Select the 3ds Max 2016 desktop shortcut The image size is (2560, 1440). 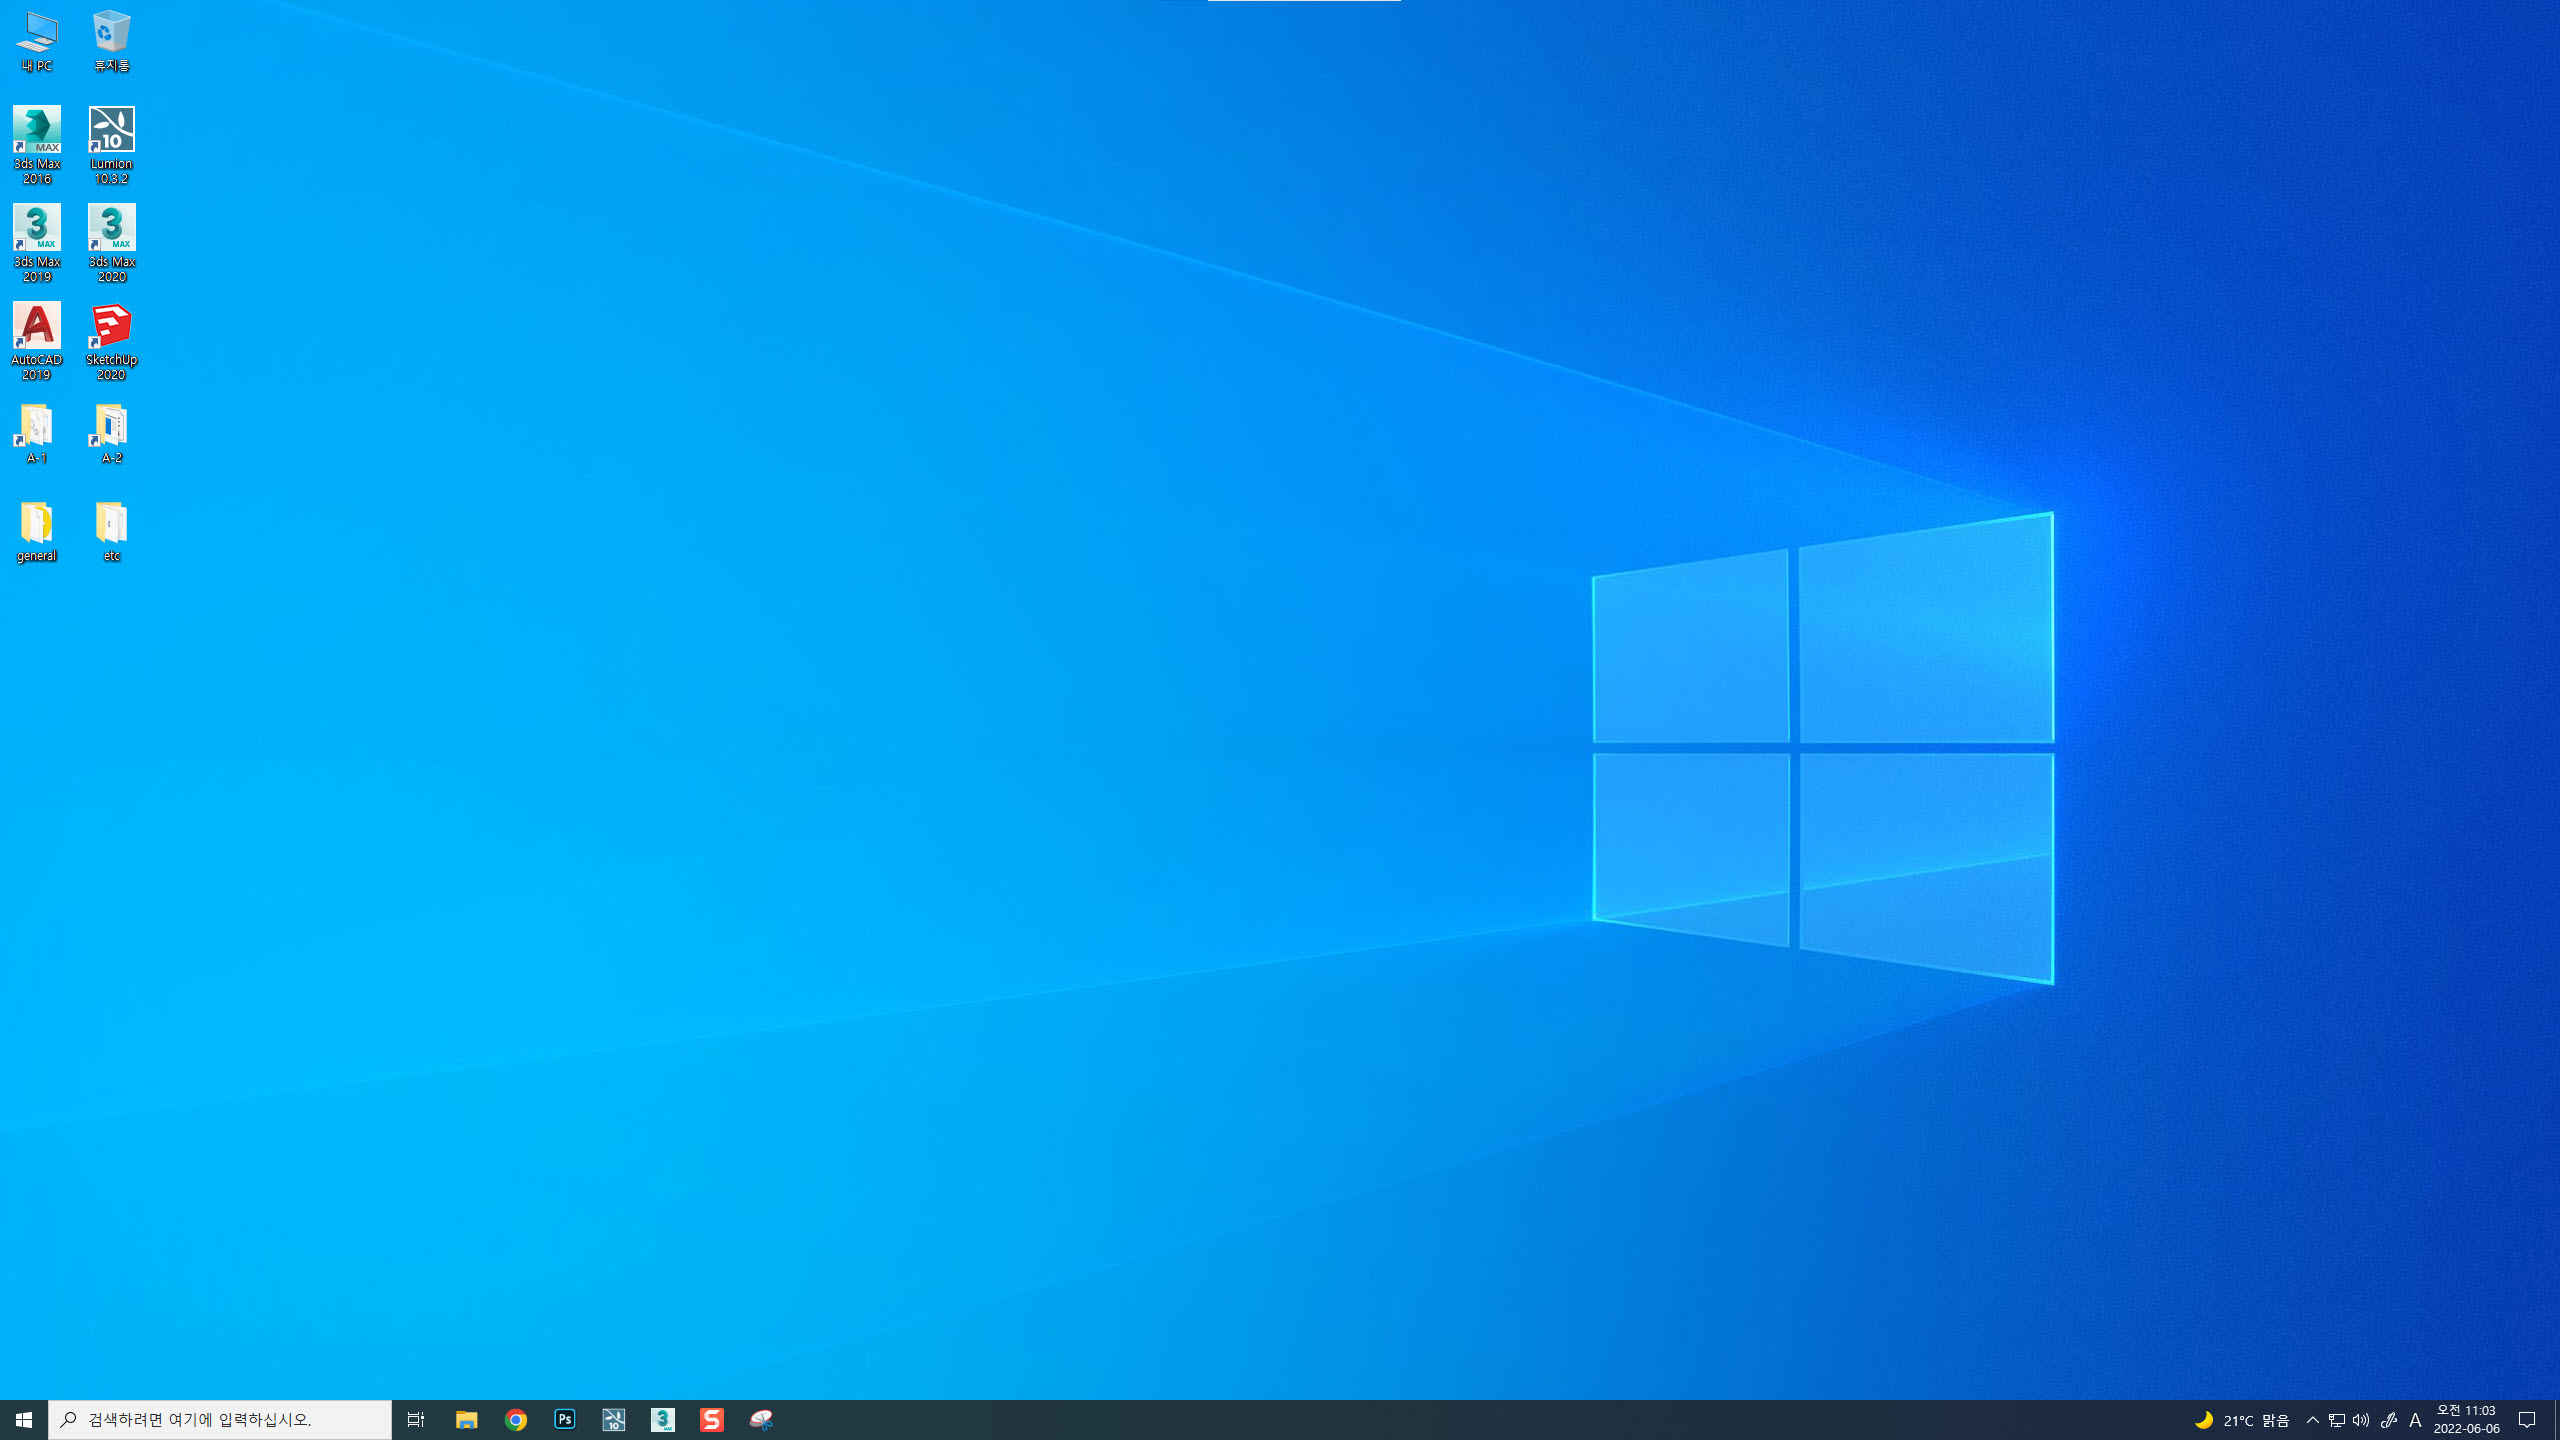[37, 145]
